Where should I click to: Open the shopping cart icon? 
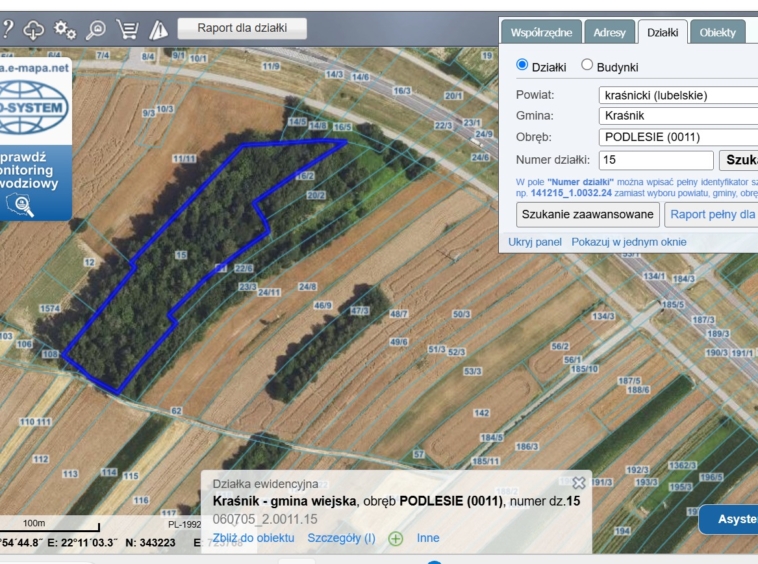[127, 29]
